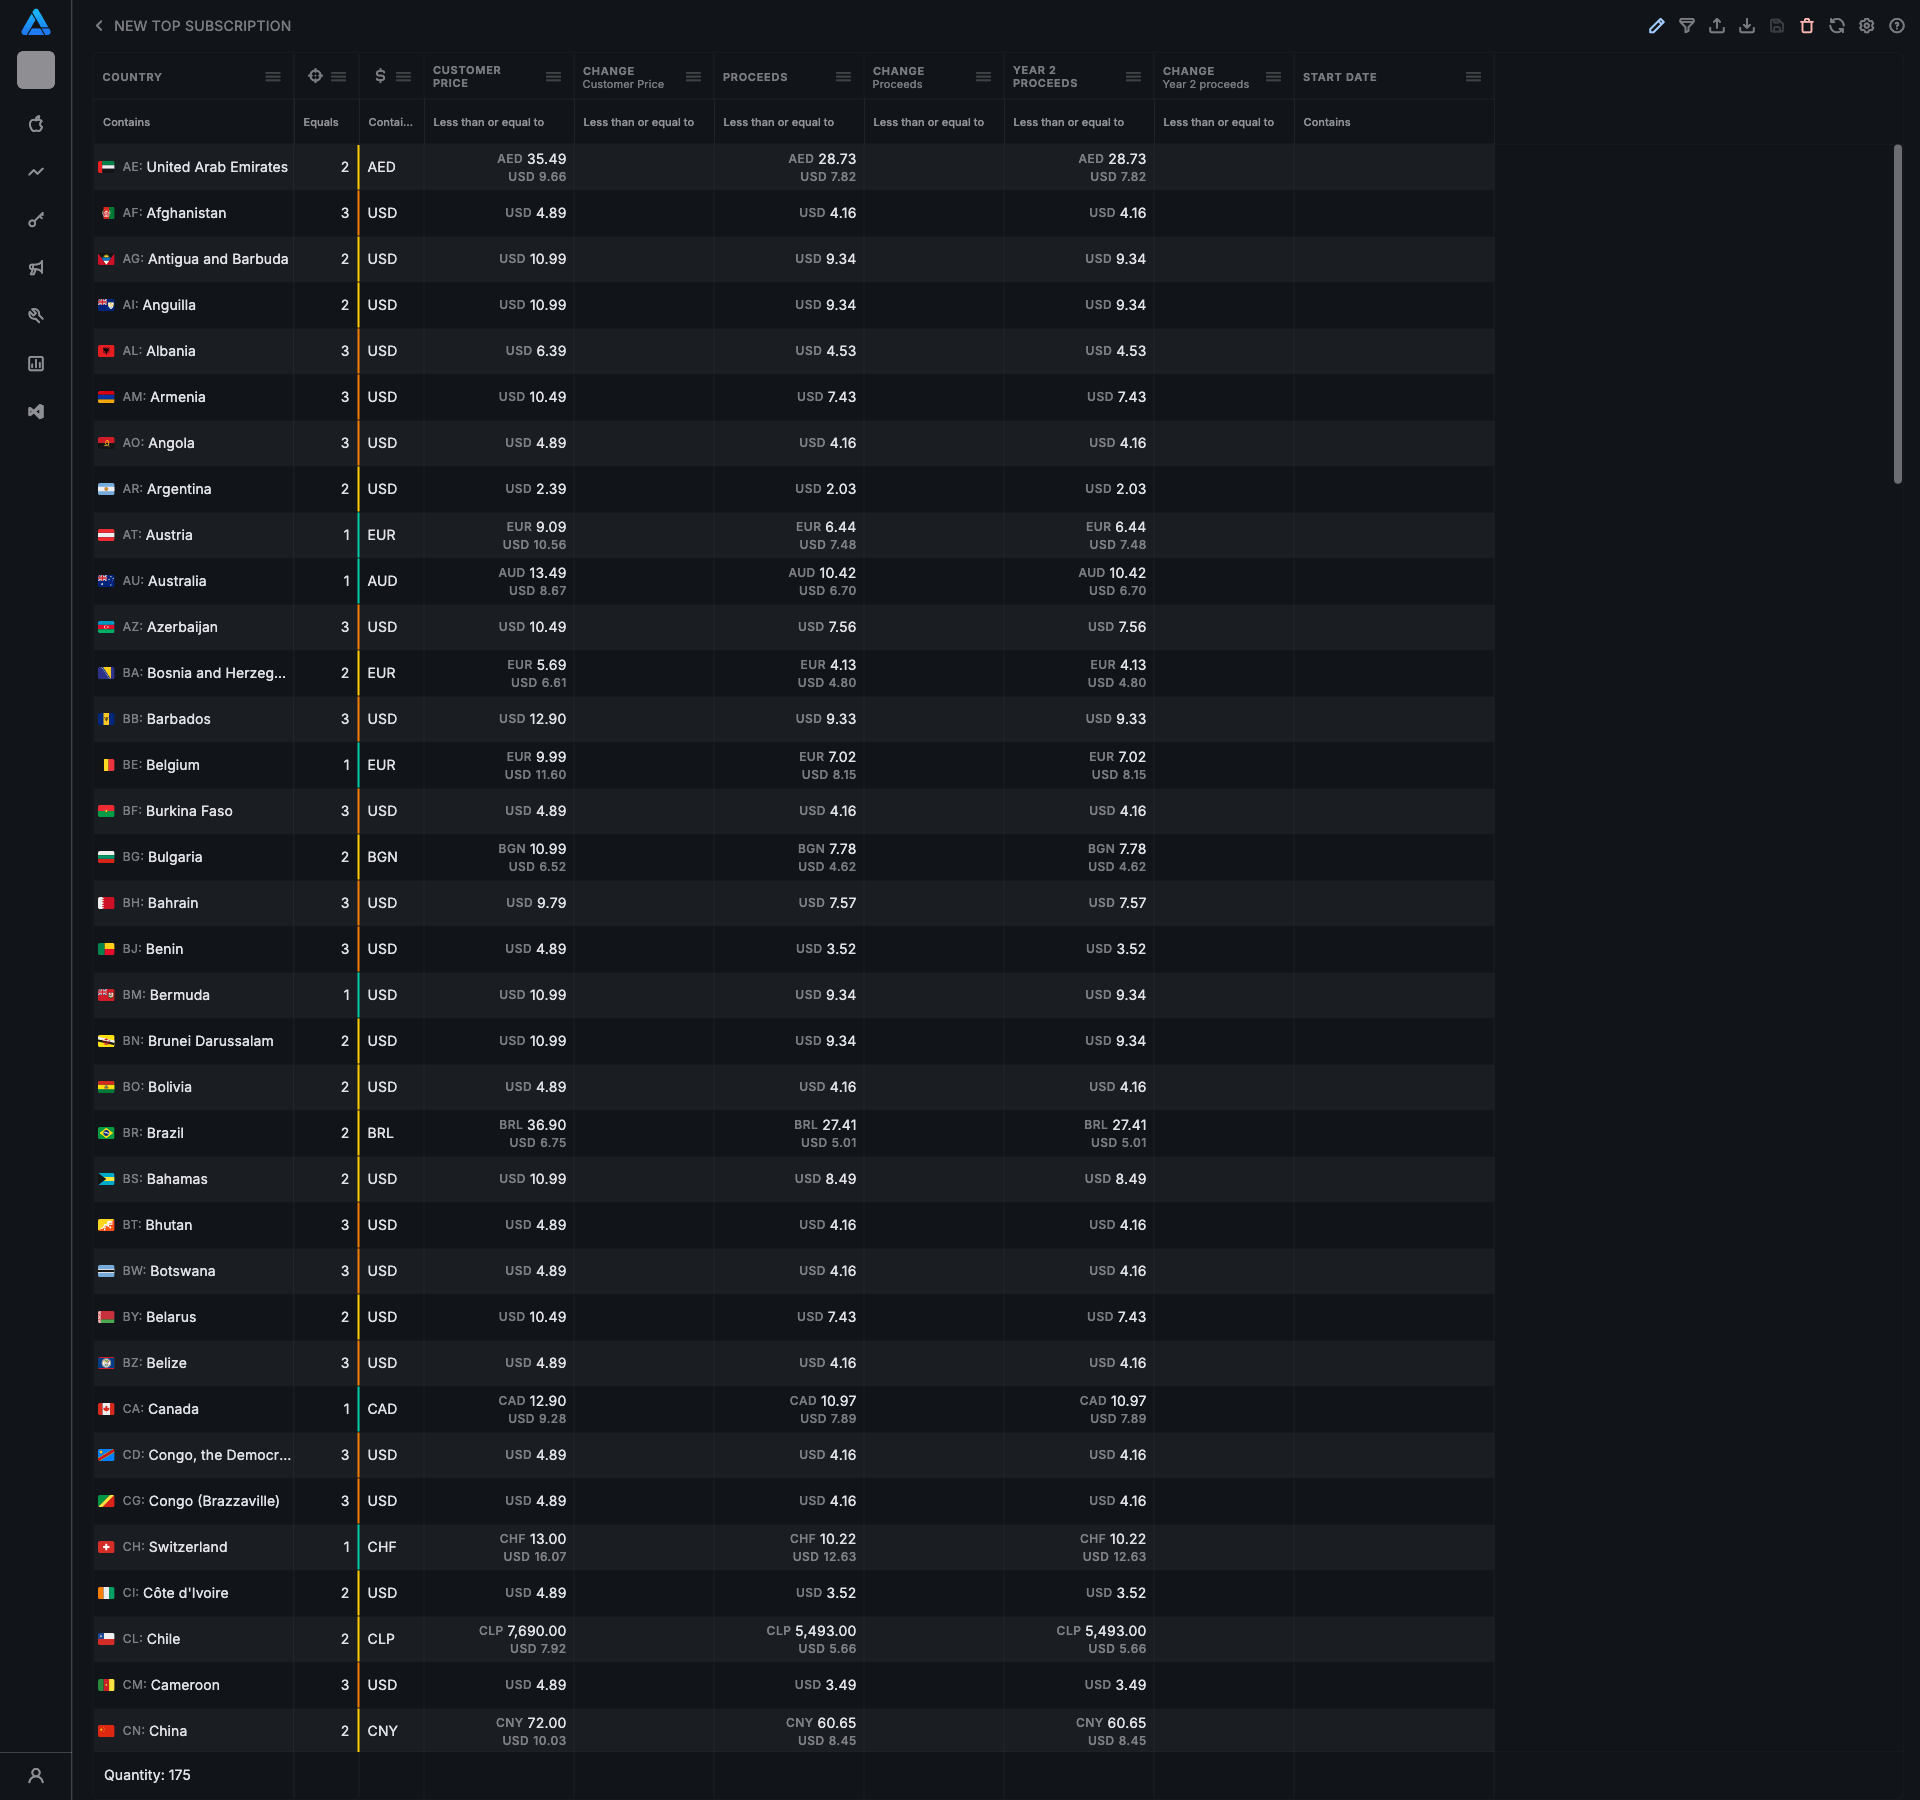Open Start Date column menu

pyautogui.click(x=1473, y=77)
